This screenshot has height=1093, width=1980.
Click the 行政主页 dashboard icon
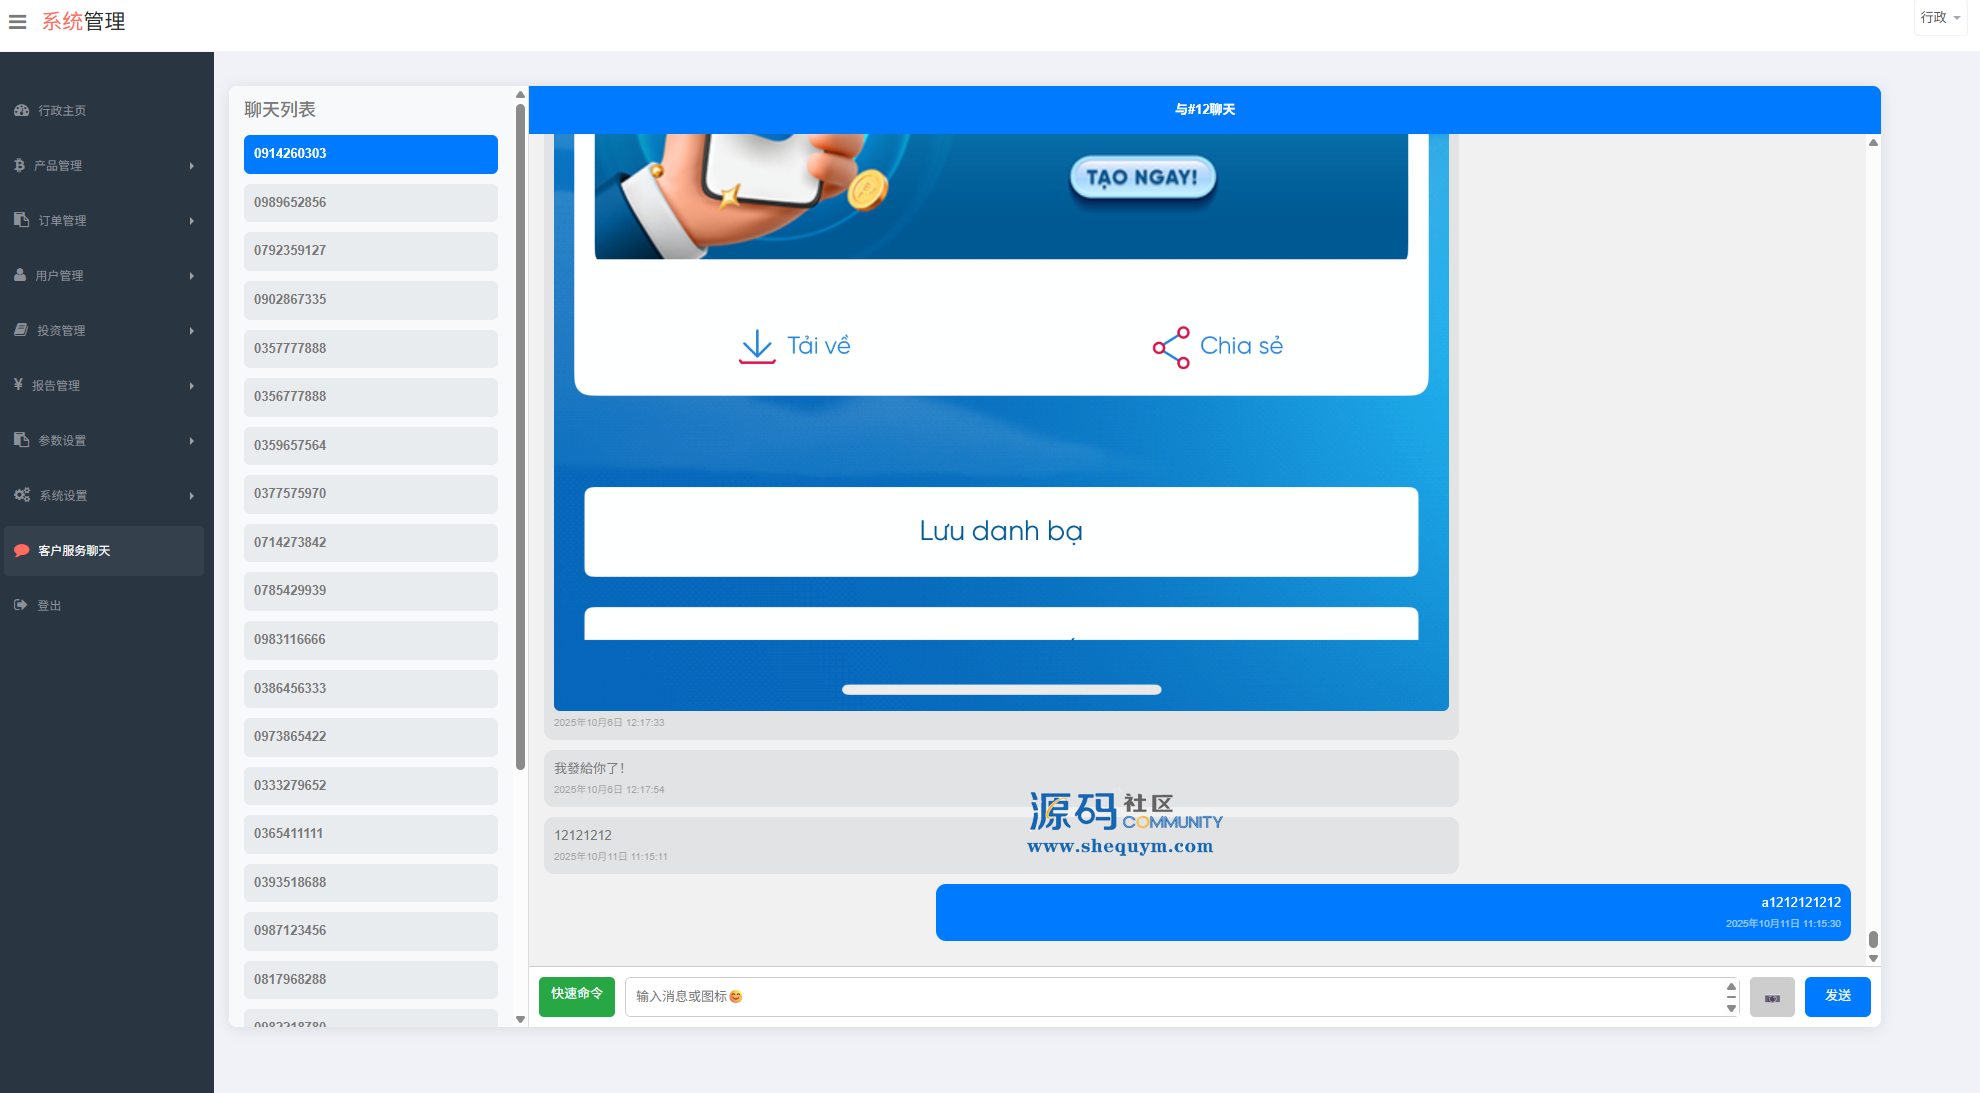point(21,110)
